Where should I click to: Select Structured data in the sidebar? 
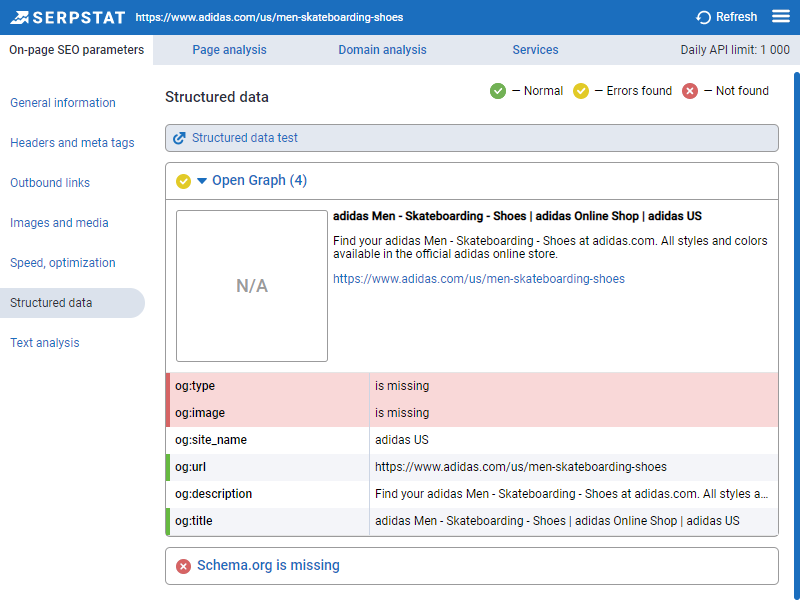[72, 303]
